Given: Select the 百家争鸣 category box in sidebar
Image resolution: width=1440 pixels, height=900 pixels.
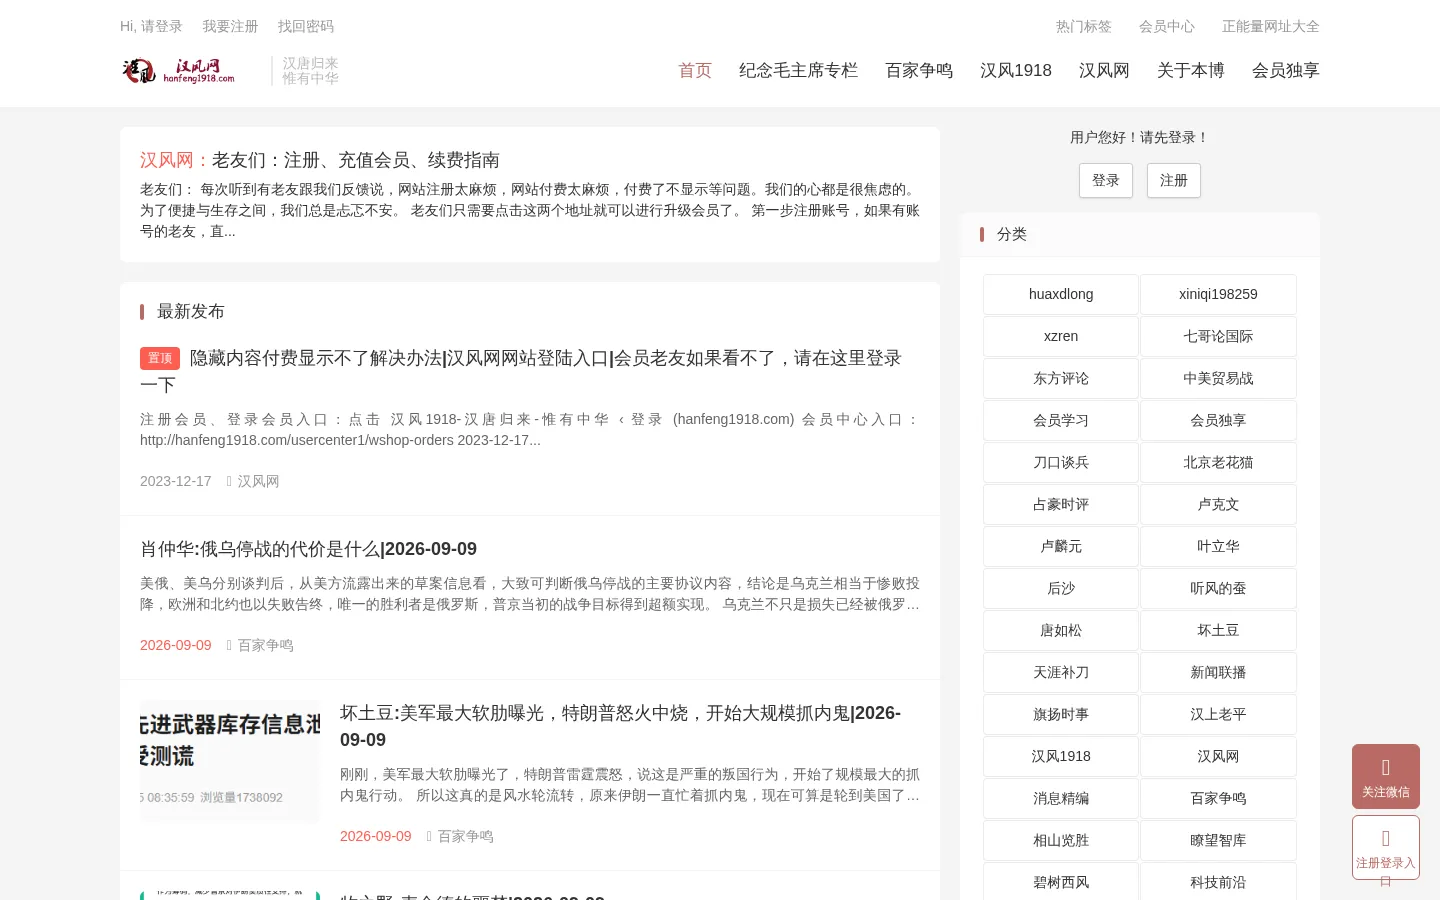Looking at the screenshot, I should pos(1218,798).
